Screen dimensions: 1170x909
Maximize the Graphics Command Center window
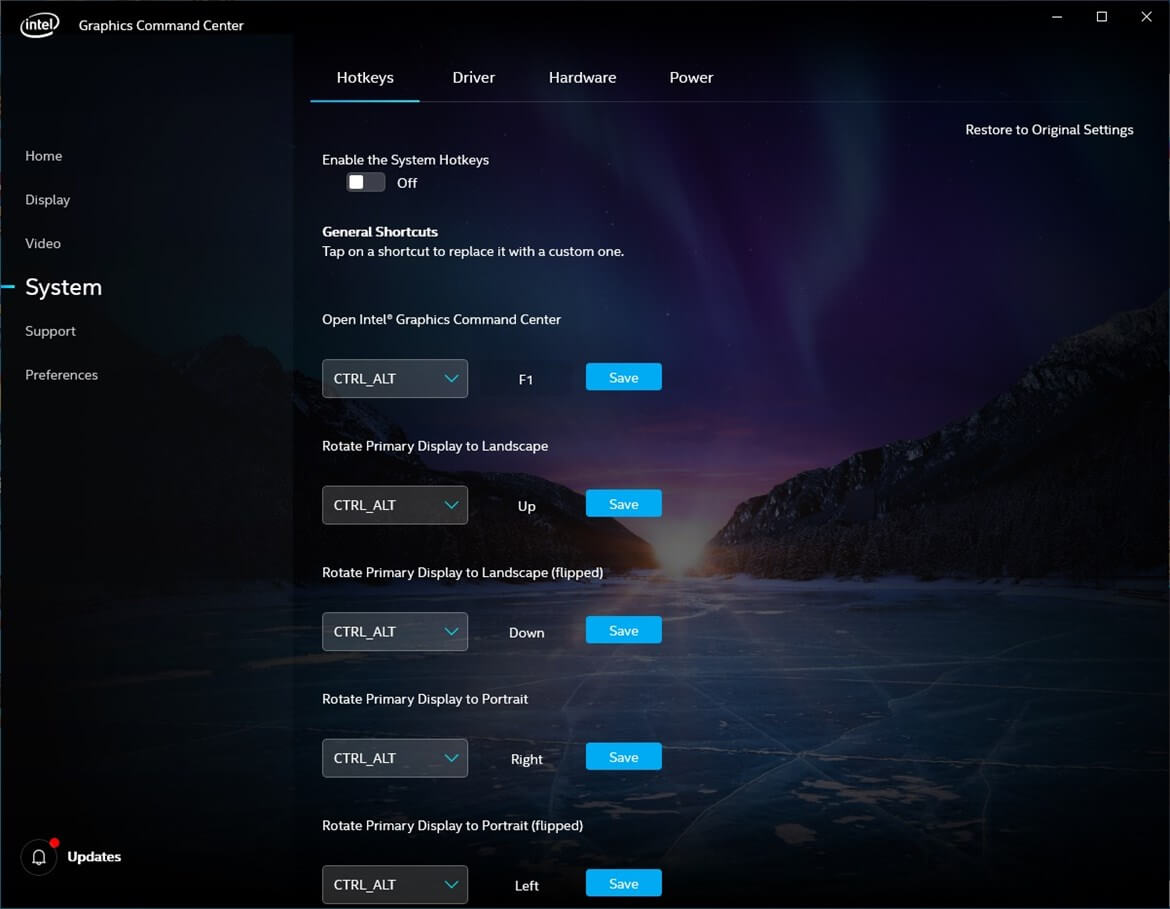[x=1101, y=16]
